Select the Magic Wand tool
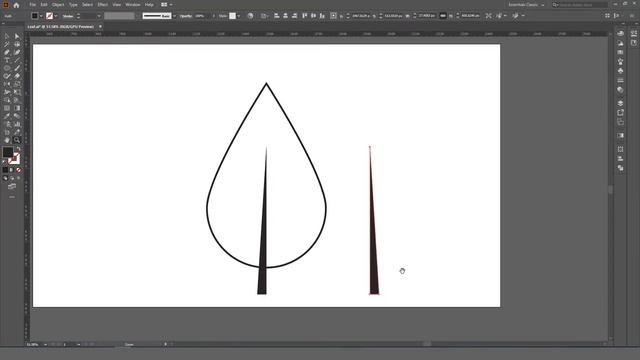 coord(7,44)
